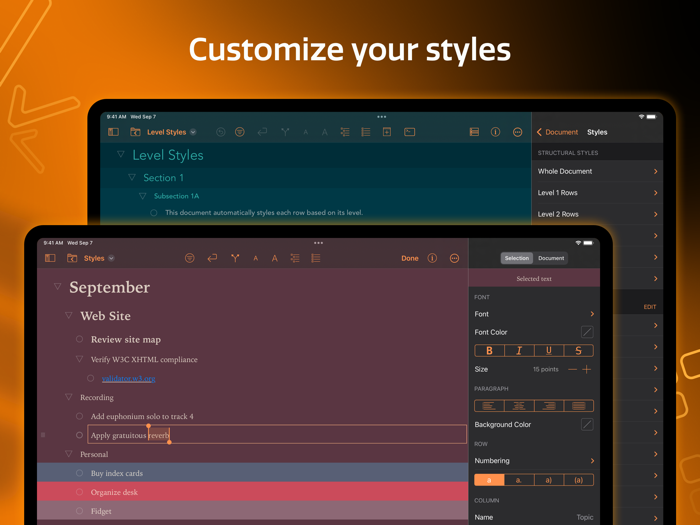Viewport: 700px width, 525px height.
Task: Justify paragraph alignment
Action: click(579, 405)
